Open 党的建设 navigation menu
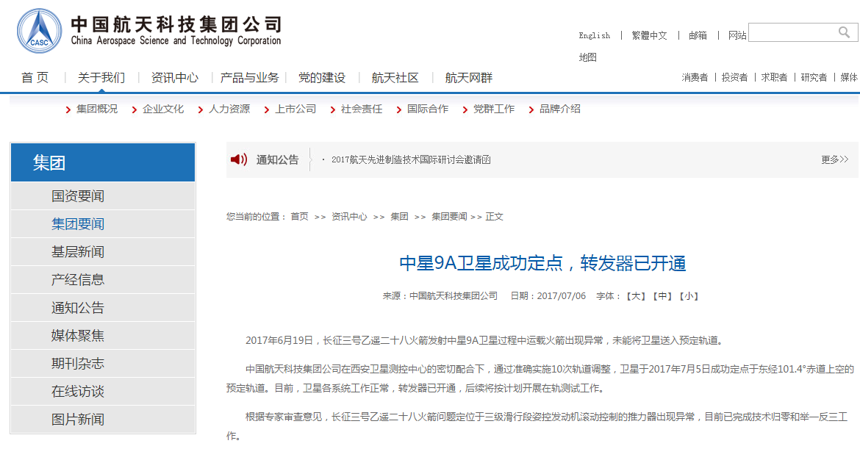Image resolution: width=860 pixels, height=460 pixels. coord(321,78)
